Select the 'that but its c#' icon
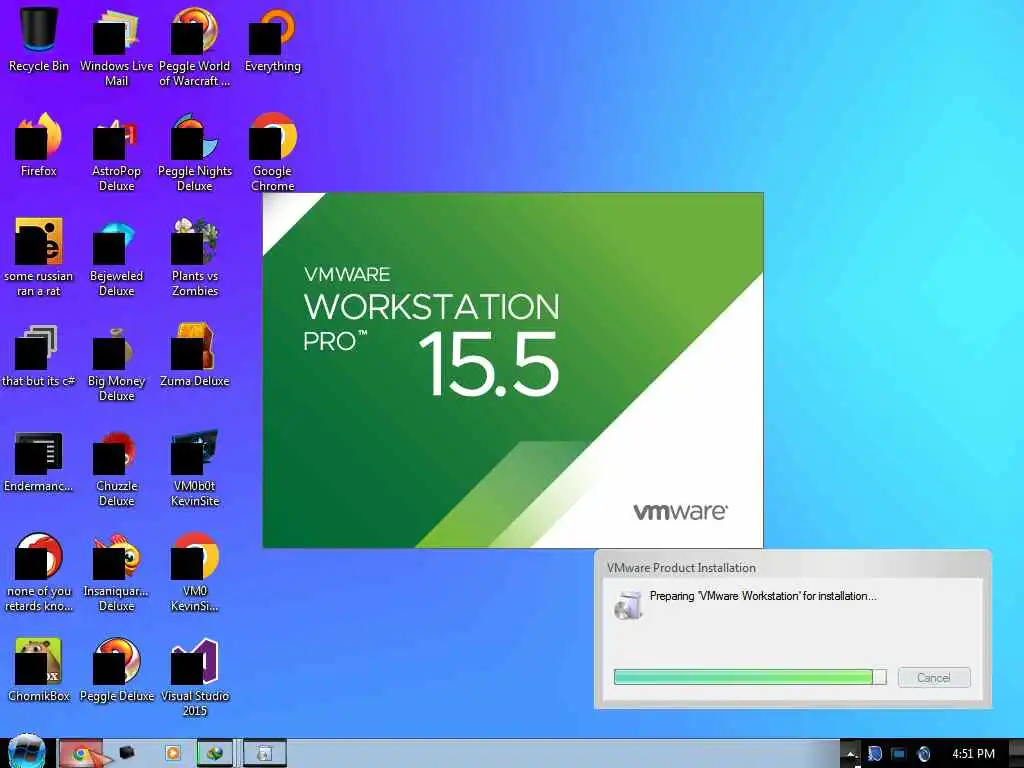The height and width of the screenshot is (768, 1024). pyautogui.click(x=39, y=355)
